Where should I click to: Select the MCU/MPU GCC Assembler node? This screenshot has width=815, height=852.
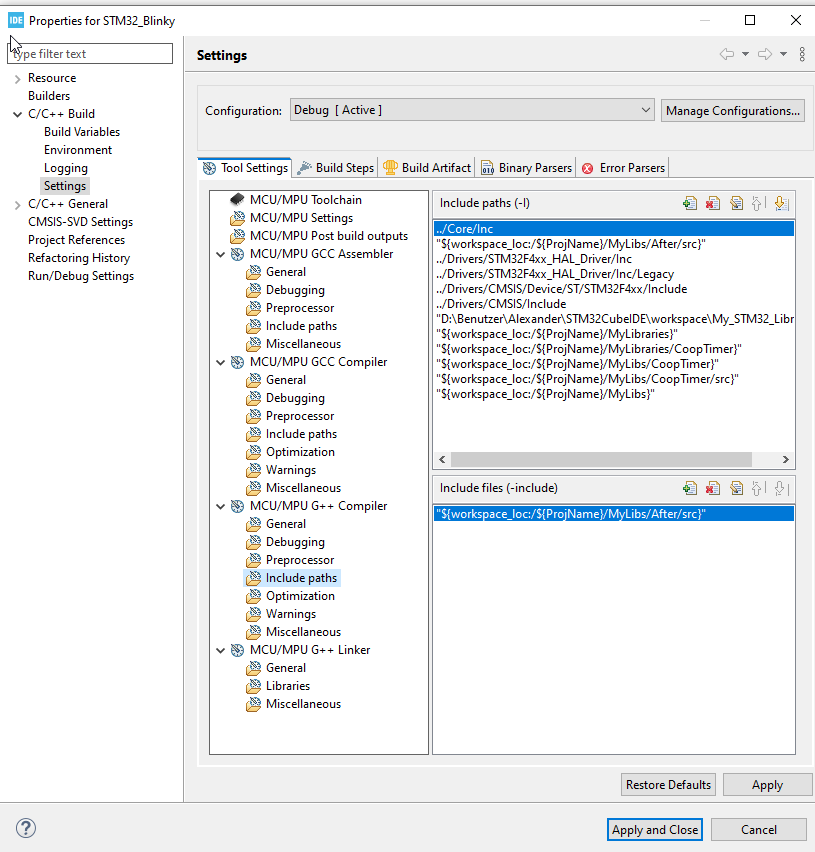pos(321,254)
